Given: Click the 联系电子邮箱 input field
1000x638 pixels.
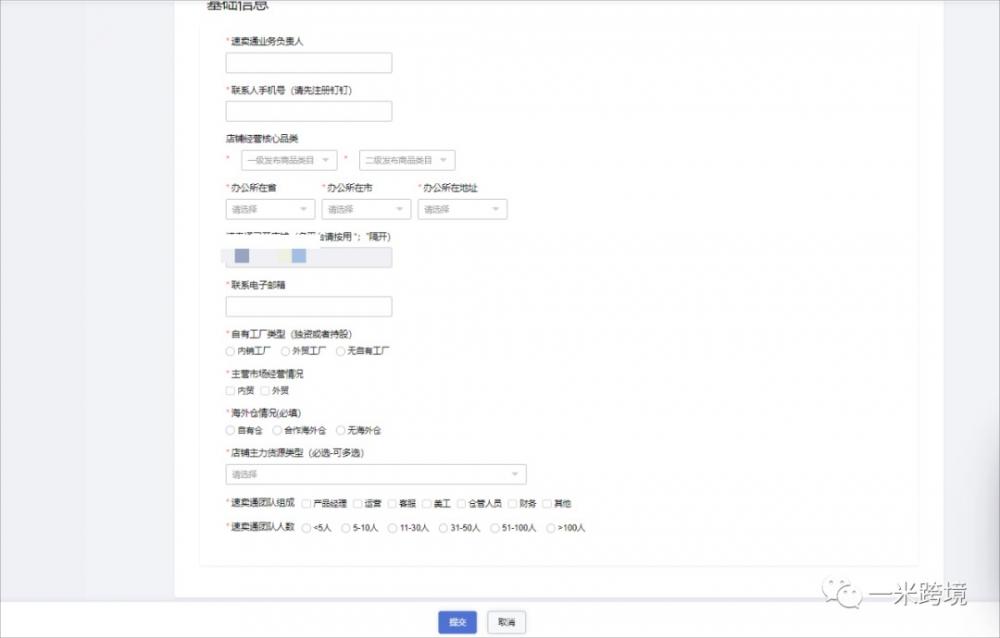Looking at the screenshot, I should (308, 307).
